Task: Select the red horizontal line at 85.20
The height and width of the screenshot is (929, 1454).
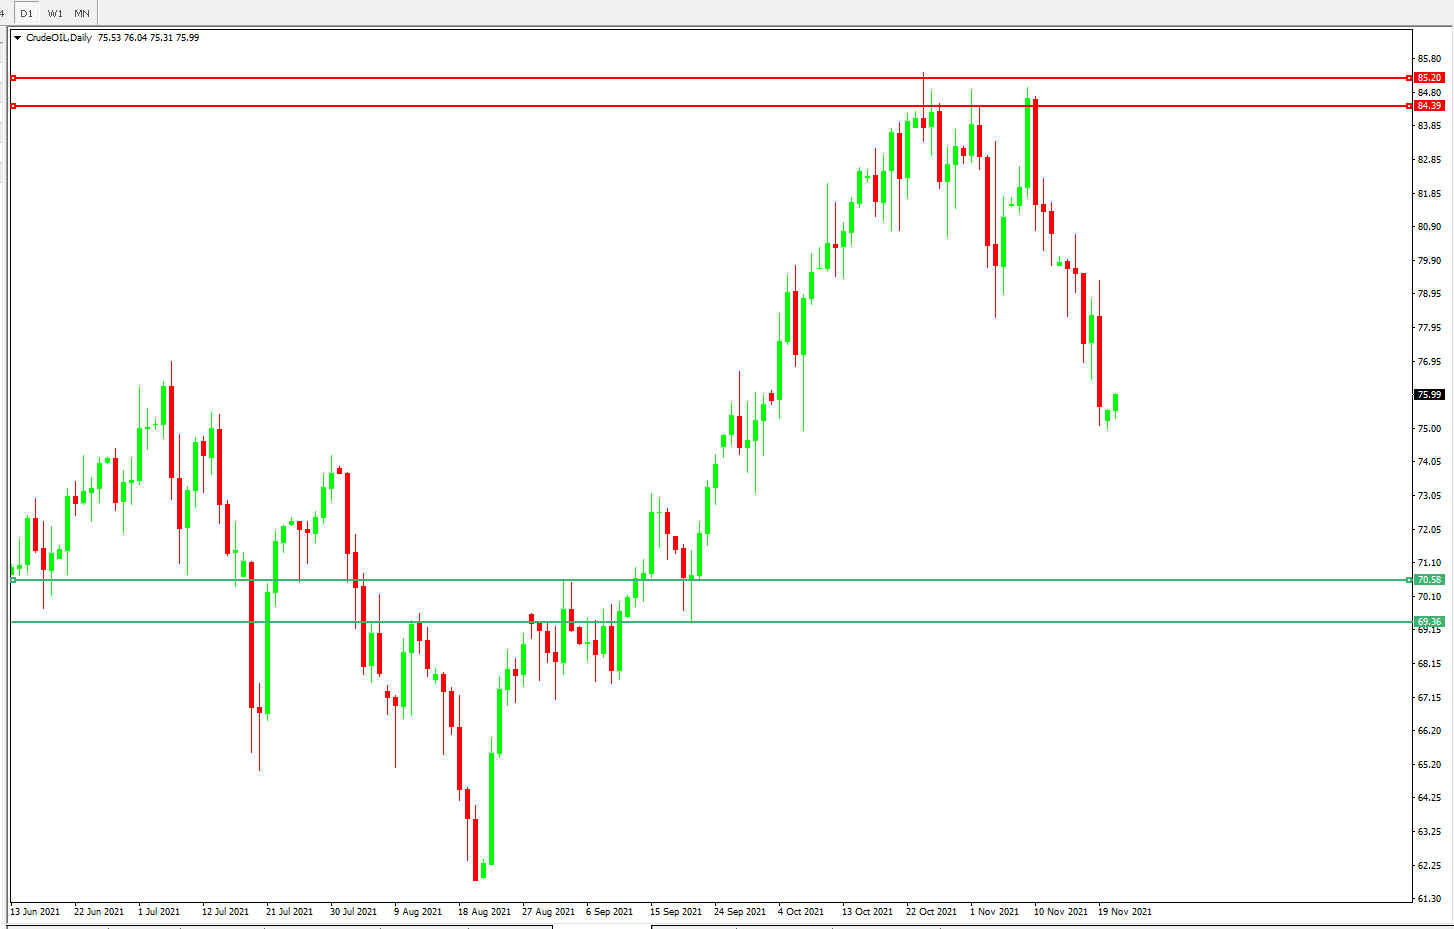Action: point(711,78)
